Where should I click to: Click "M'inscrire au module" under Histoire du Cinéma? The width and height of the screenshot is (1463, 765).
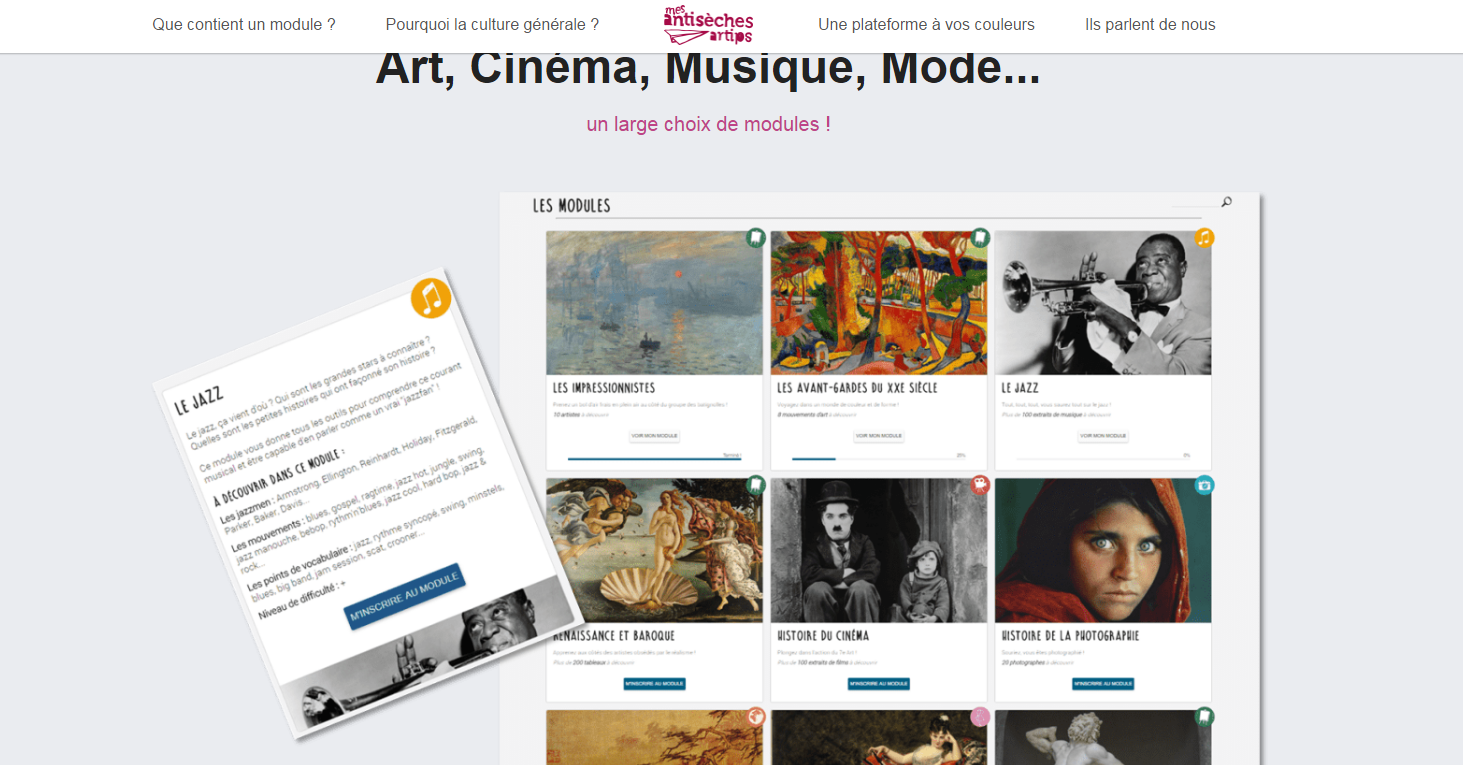879,684
